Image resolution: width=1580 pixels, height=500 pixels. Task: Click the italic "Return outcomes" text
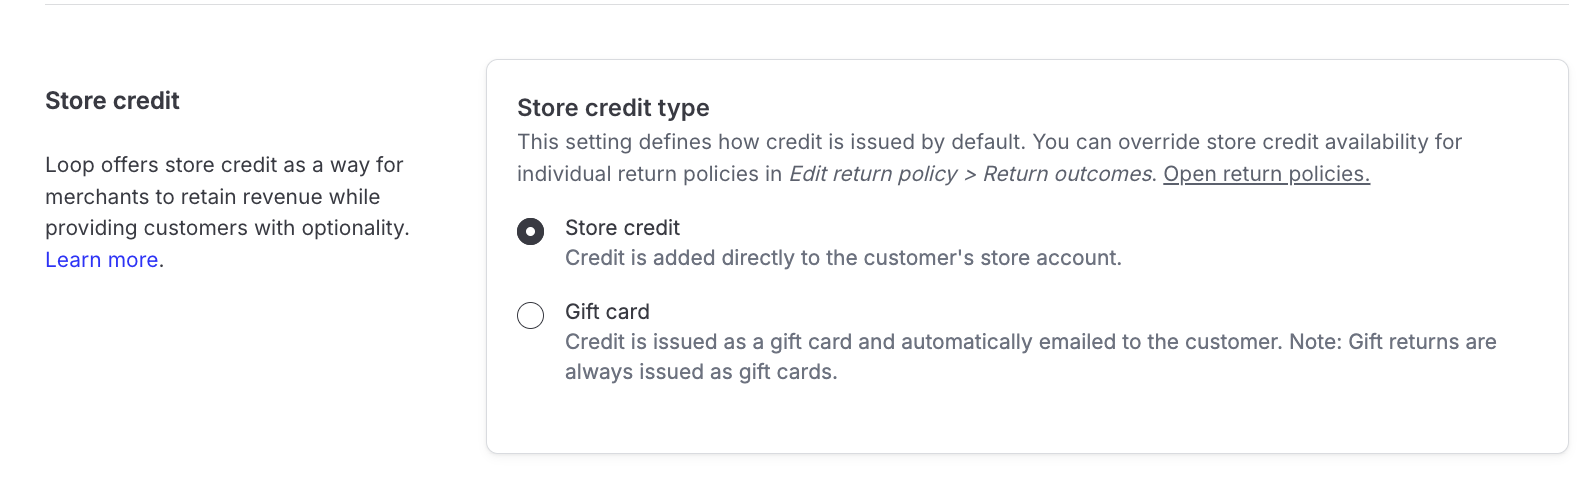[1067, 174]
